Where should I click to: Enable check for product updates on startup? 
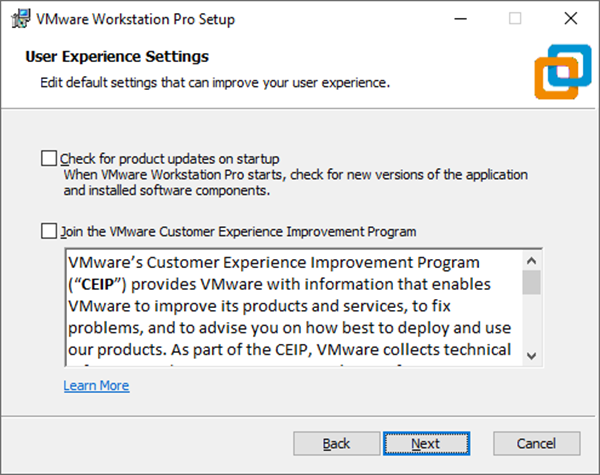point(49,158)
